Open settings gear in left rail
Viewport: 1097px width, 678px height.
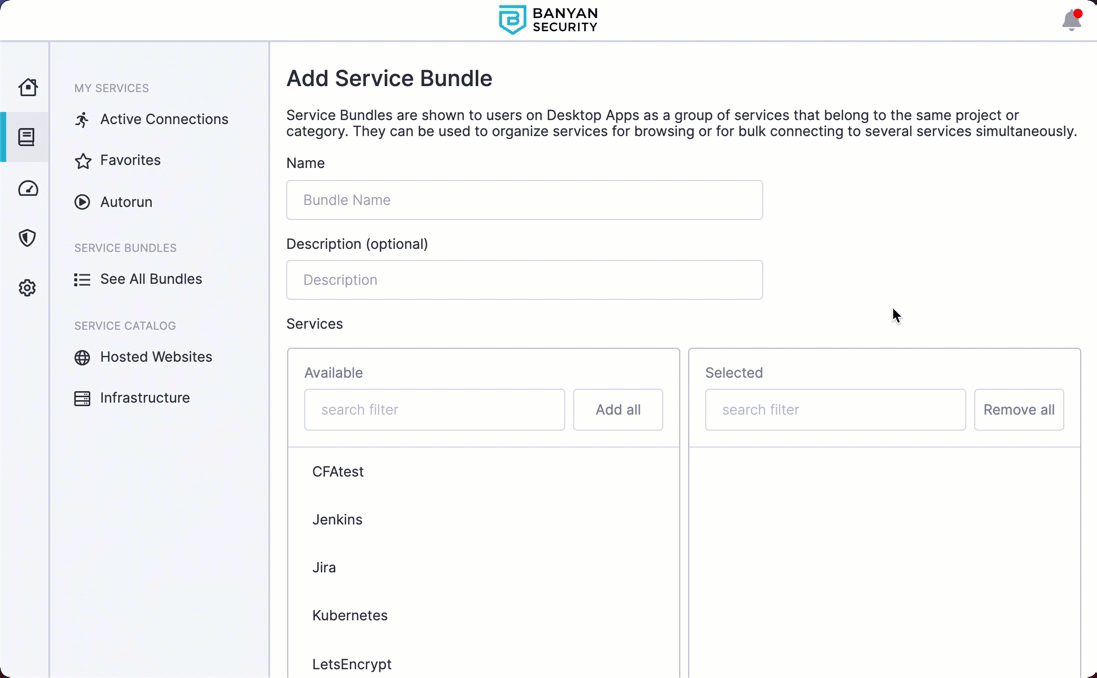[27, 288]
